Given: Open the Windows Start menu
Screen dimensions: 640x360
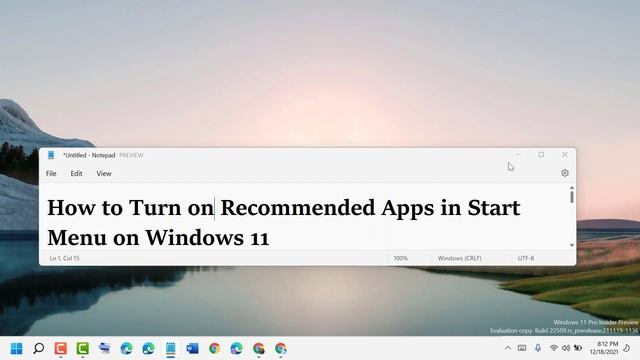Looking at the screenshot, I should click(x=17, y=349).
